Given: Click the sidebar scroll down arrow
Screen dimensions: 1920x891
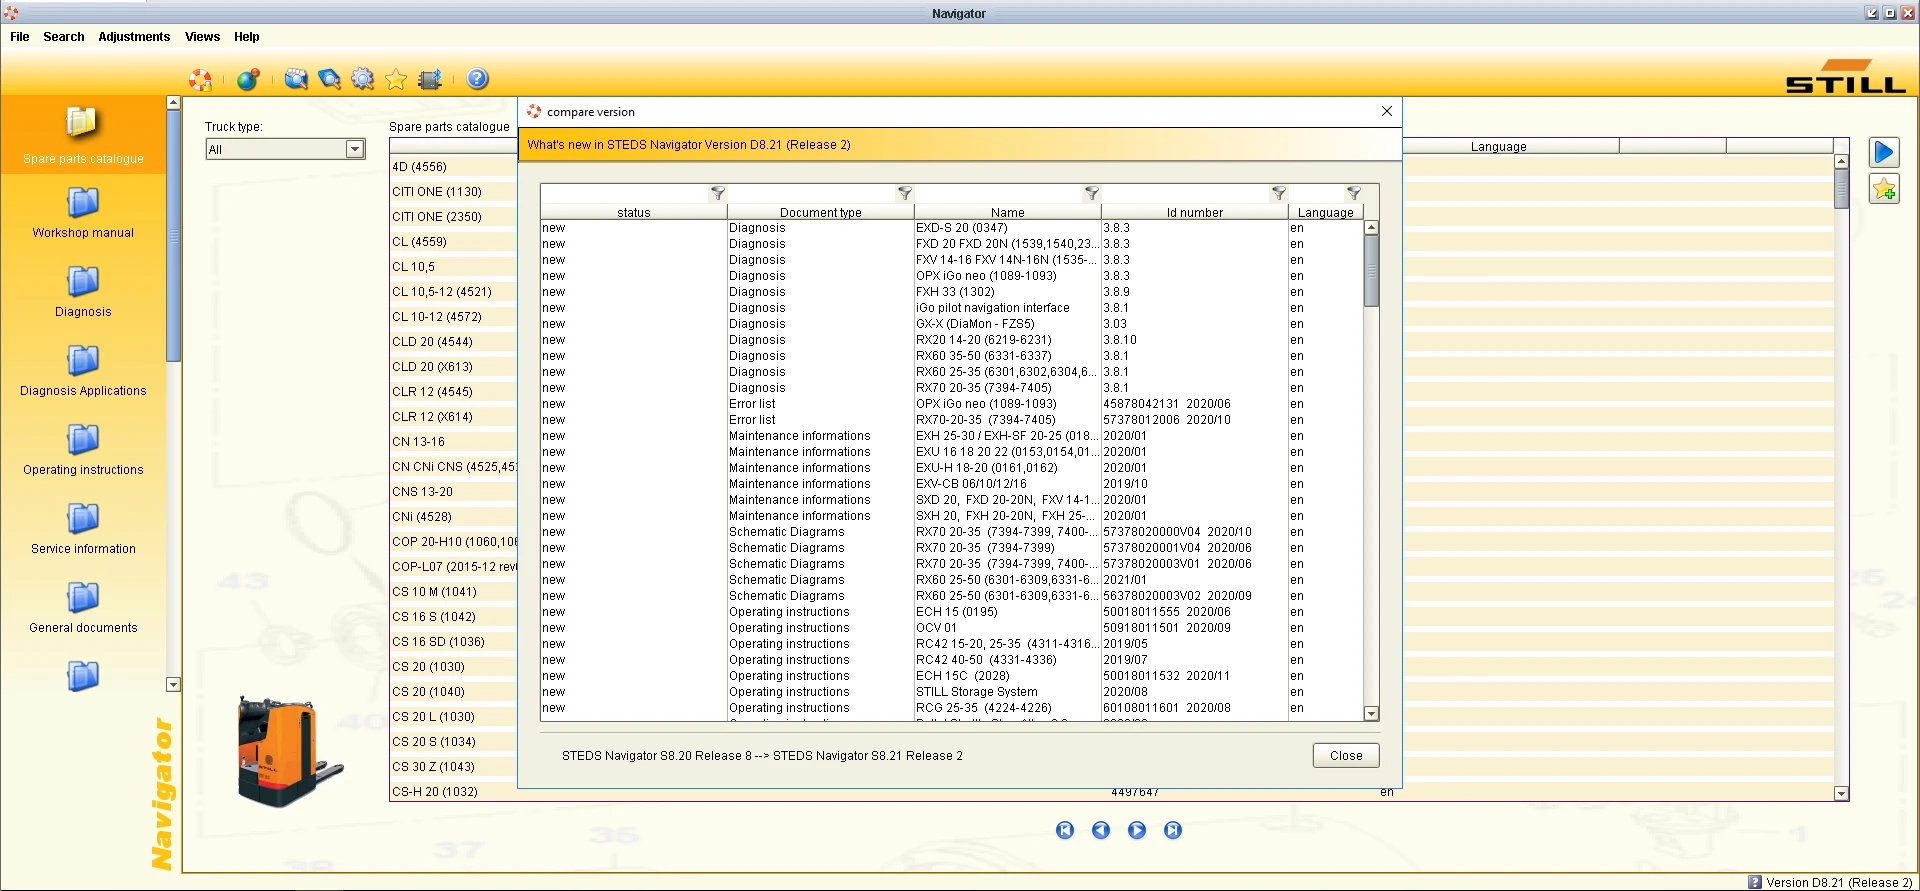Looking at the screenshot, I should 173,685.
